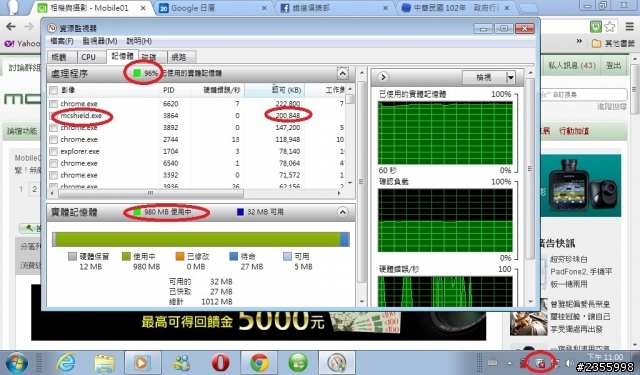Screen dimensions: 640x375
Task: Open the 行動加值 link
Action: click(574, 131)
